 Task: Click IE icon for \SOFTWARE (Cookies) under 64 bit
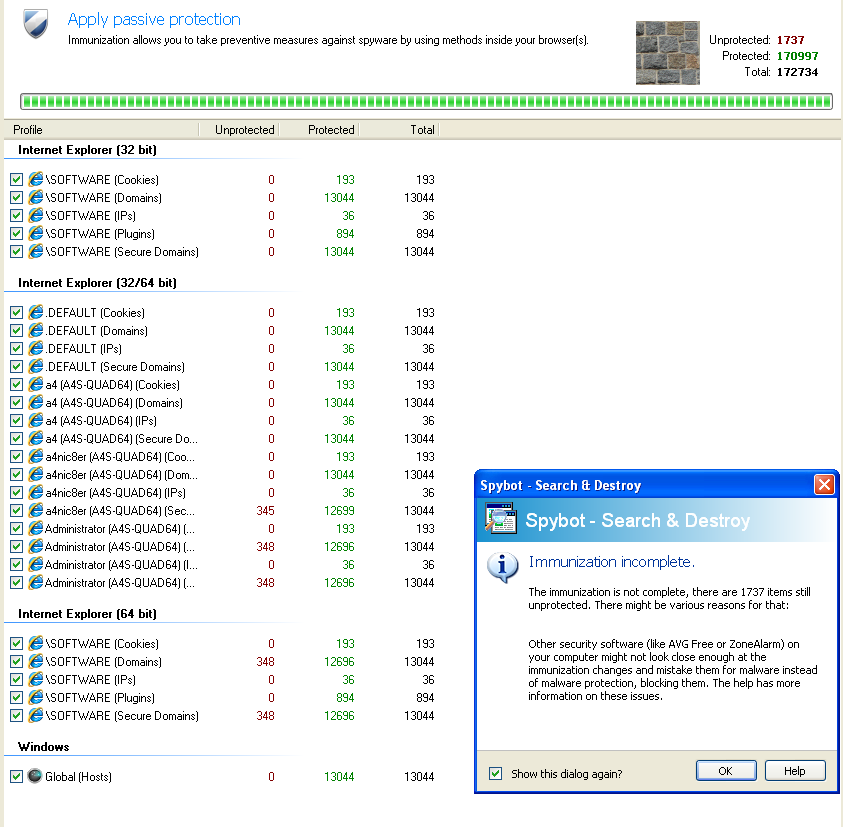[35, 644]
